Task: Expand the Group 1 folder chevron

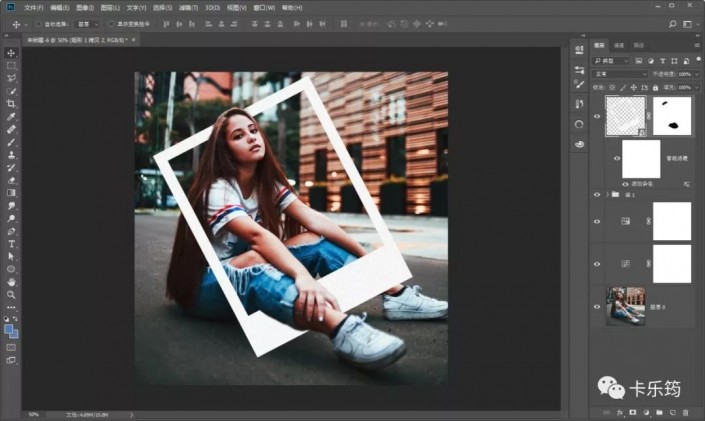Action: 607,195
